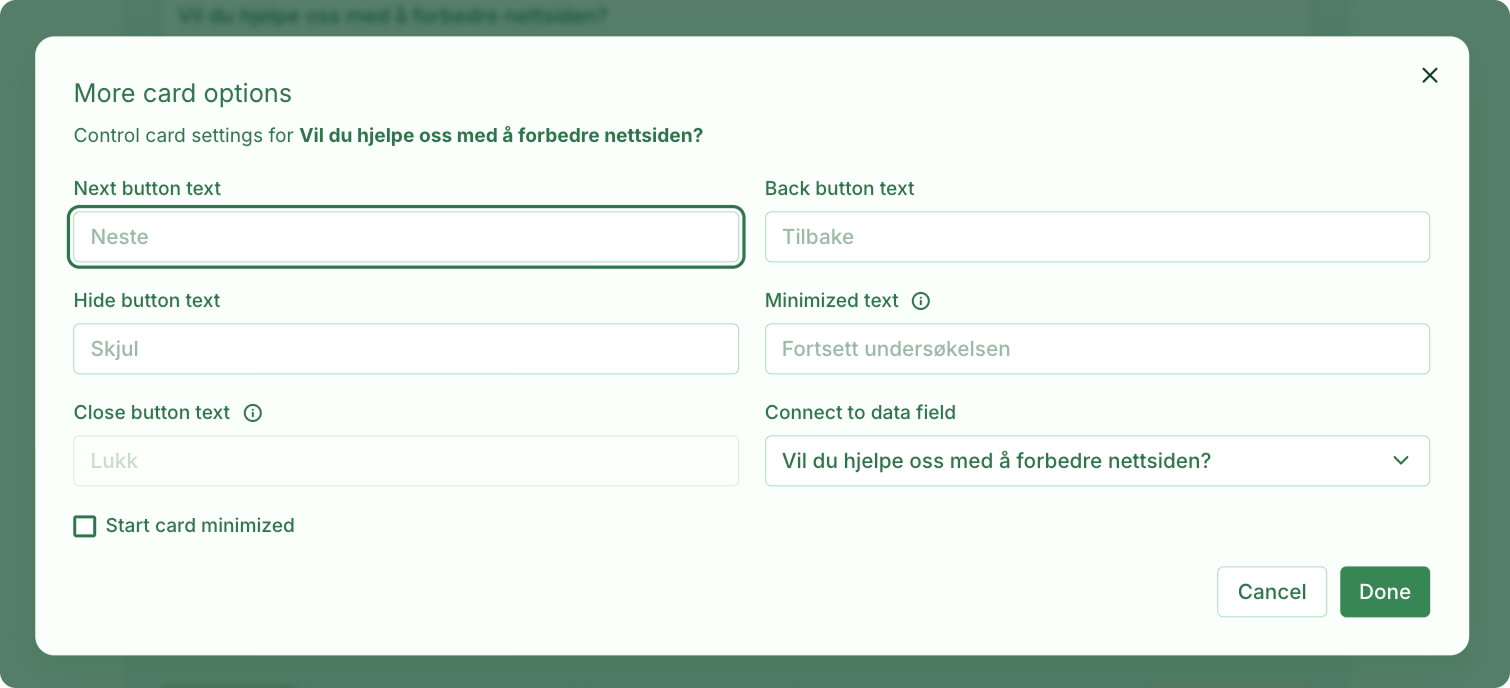Screen dimensions: 1510x688
Task: Click the 'More card options' heading
Action: click(183, 93)
